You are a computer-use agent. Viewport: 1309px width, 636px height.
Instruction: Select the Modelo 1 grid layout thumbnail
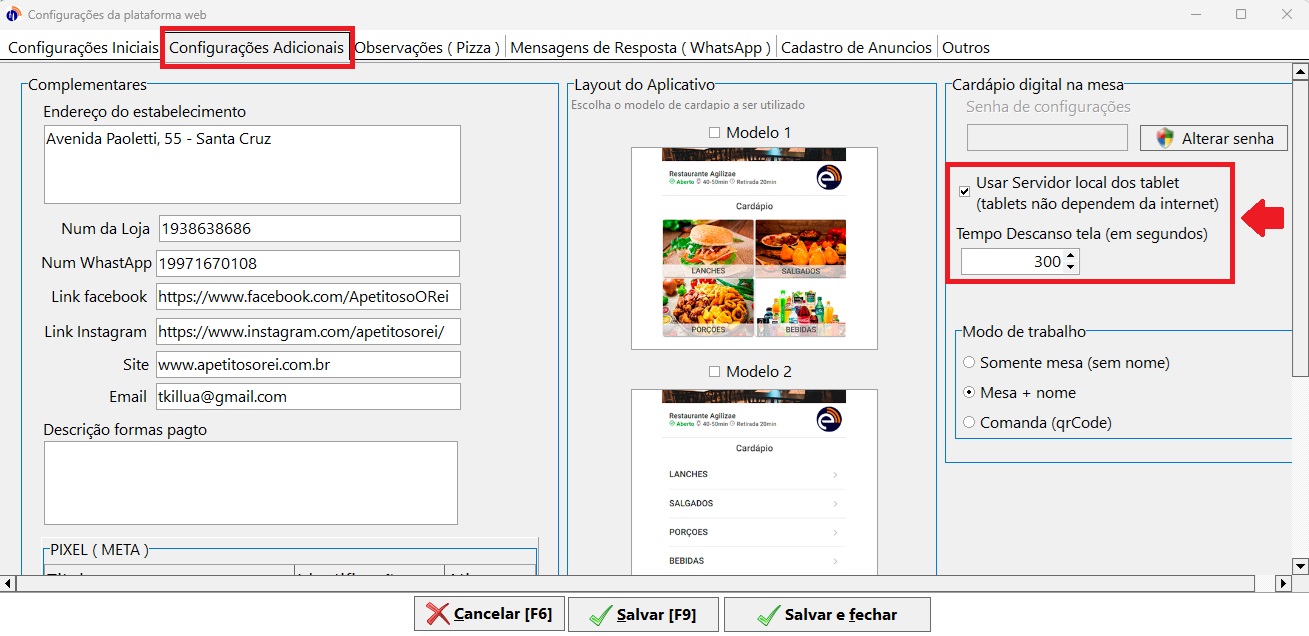point(754,248)
